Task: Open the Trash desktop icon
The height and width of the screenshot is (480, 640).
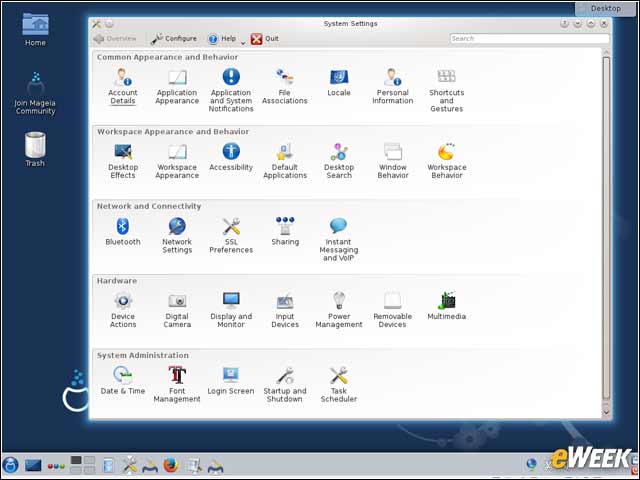Action: (35, 149)
